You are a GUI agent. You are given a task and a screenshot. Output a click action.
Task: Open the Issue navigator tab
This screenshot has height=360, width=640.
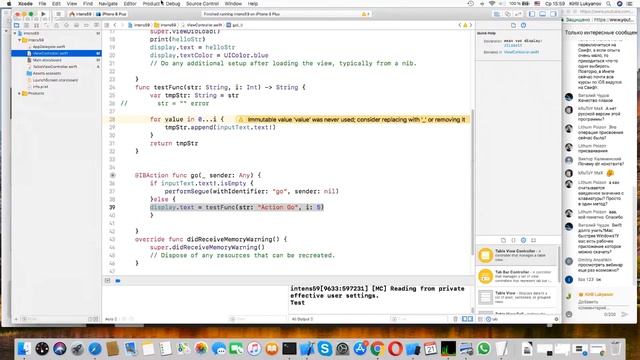(x=56, y=25)
